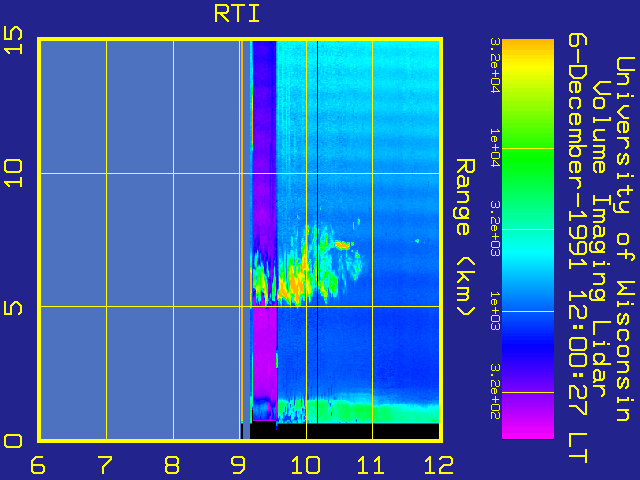Click the 3.2e+02 colorbar label
The height and width of the screenshot is (480, 640).
tap(495, 392)
